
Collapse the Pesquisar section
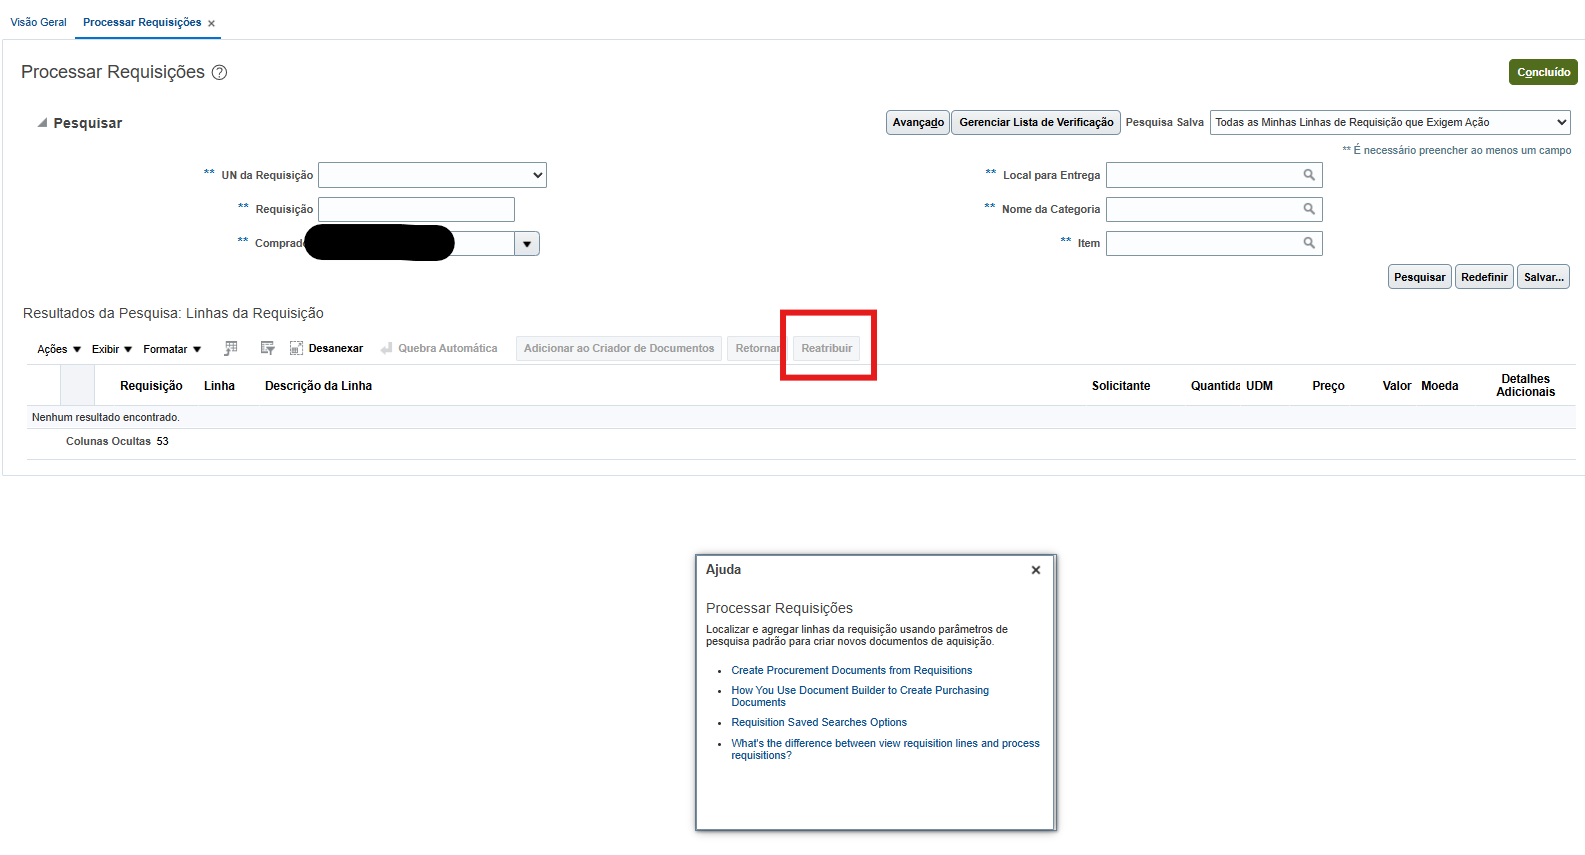(42, 123)
